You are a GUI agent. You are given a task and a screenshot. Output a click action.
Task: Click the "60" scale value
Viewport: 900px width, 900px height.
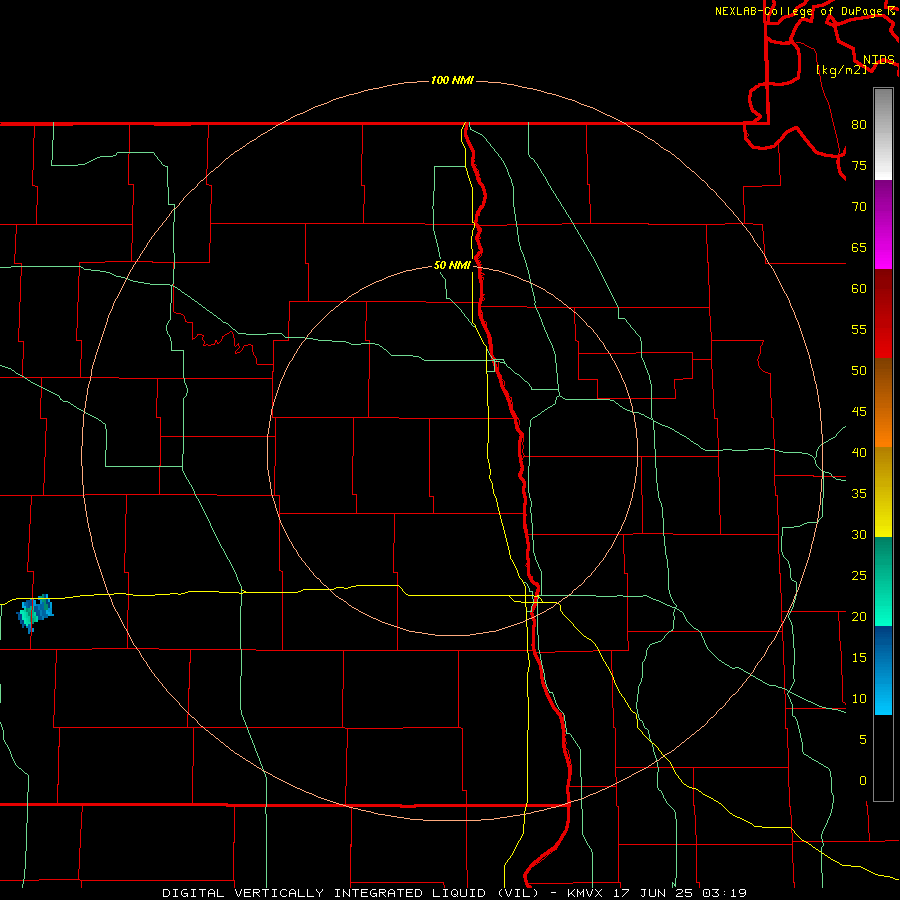click(859, 289)
